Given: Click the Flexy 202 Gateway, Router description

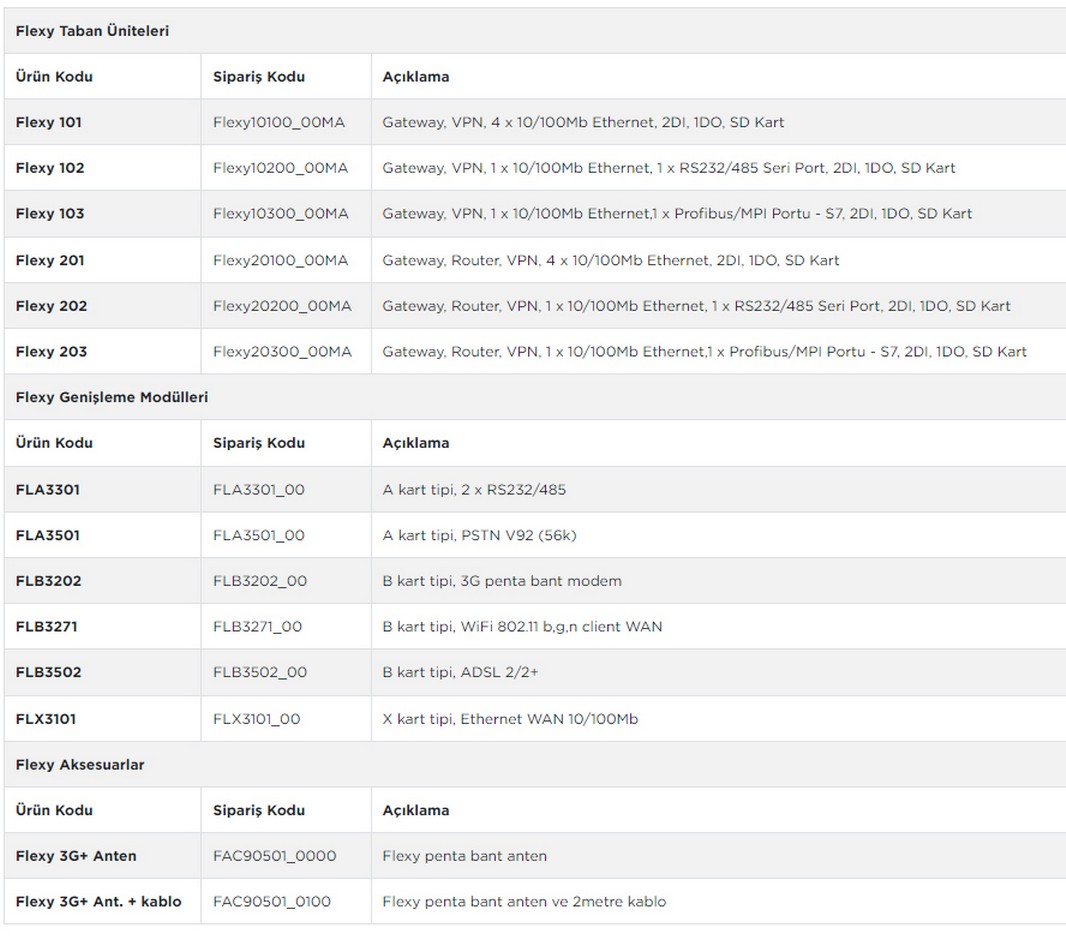Looking at the screenshot, I should pos(696,306).
